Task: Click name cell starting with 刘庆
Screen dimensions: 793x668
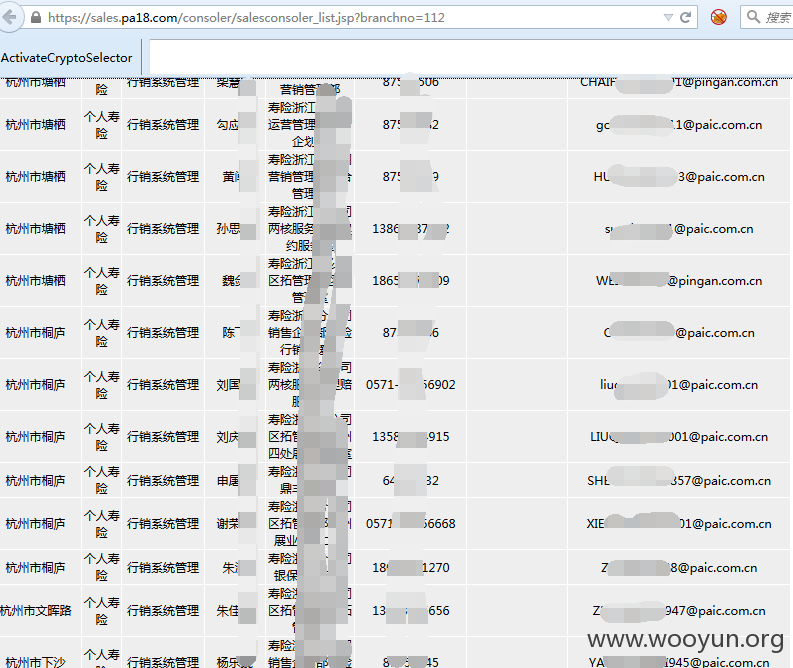Action: click(x=235, y=436)
